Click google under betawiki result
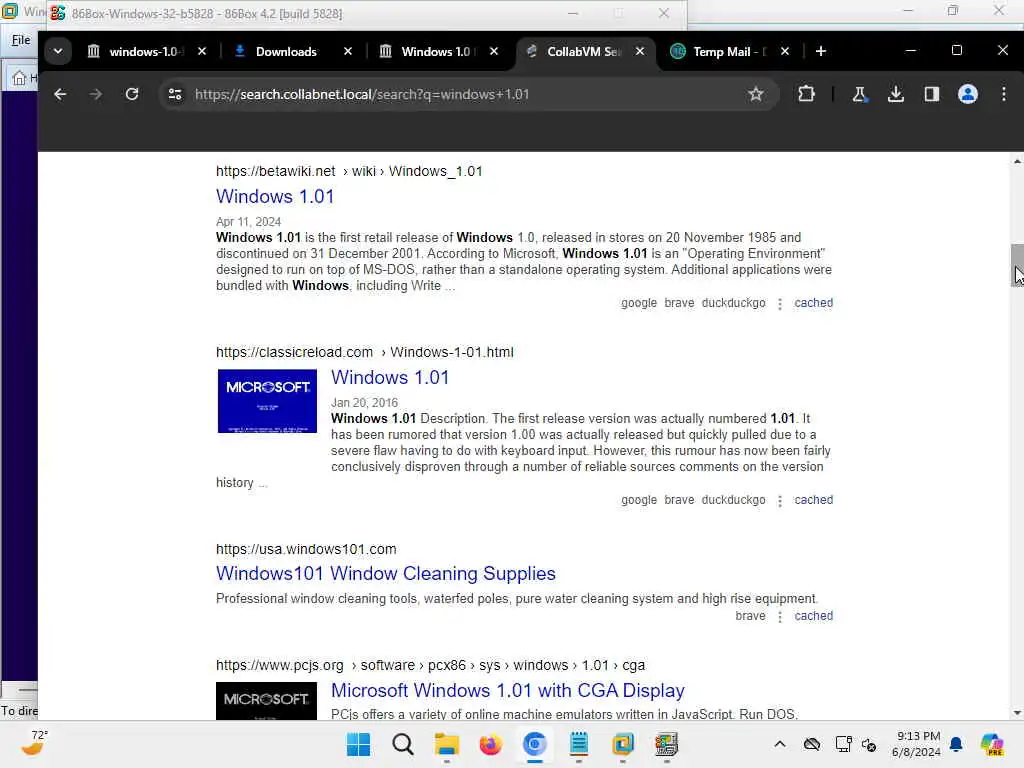This screenshot has height=768, width=1024. pyautogui.click(x=639, y=303)
